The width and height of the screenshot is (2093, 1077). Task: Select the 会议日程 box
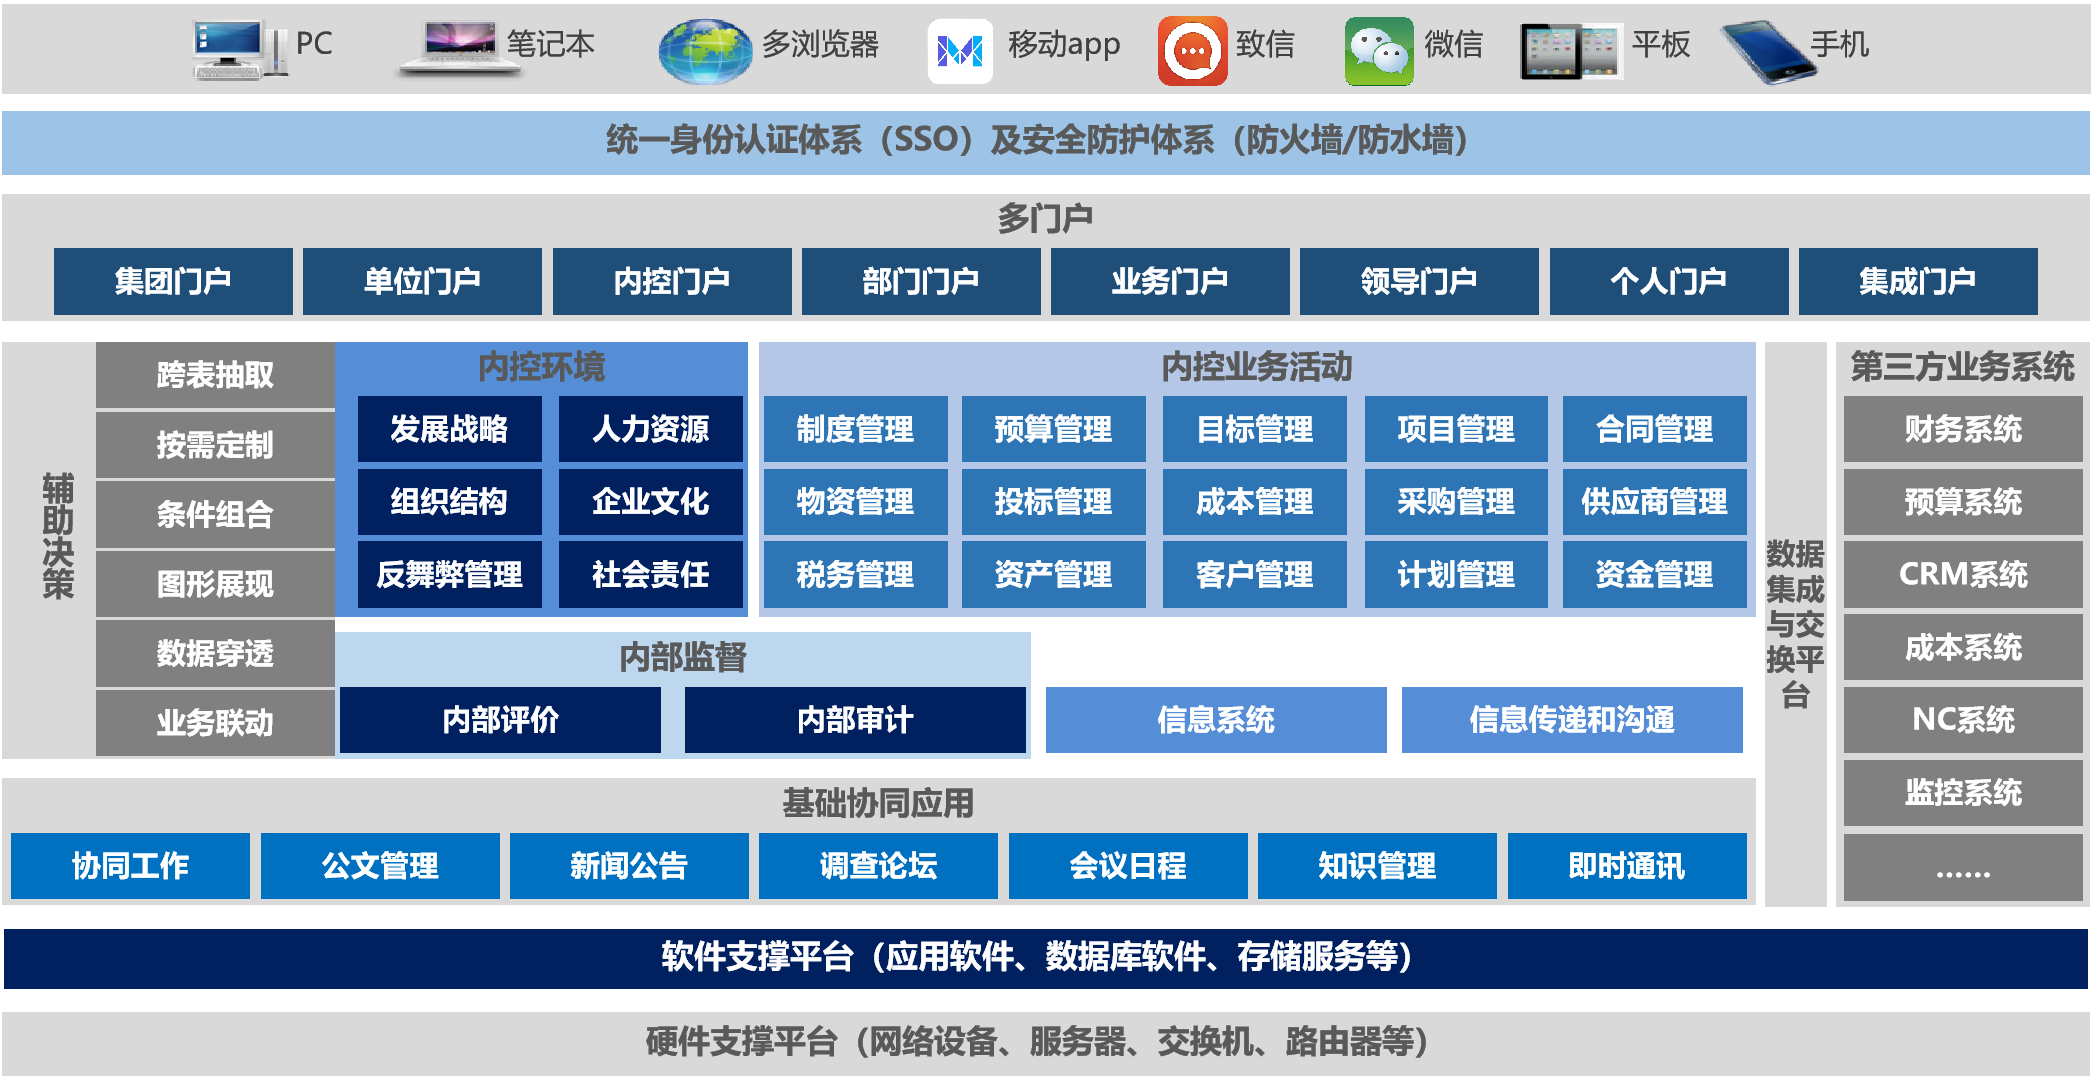(x=1129, y=866)
